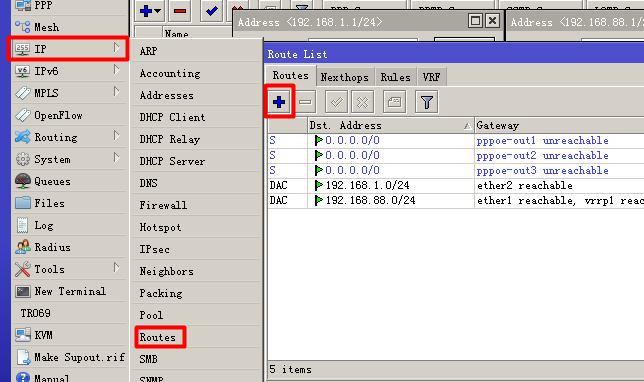Switch to the Nexthops tab
Viewport: 644px width, 382px height.
(344, 77)
